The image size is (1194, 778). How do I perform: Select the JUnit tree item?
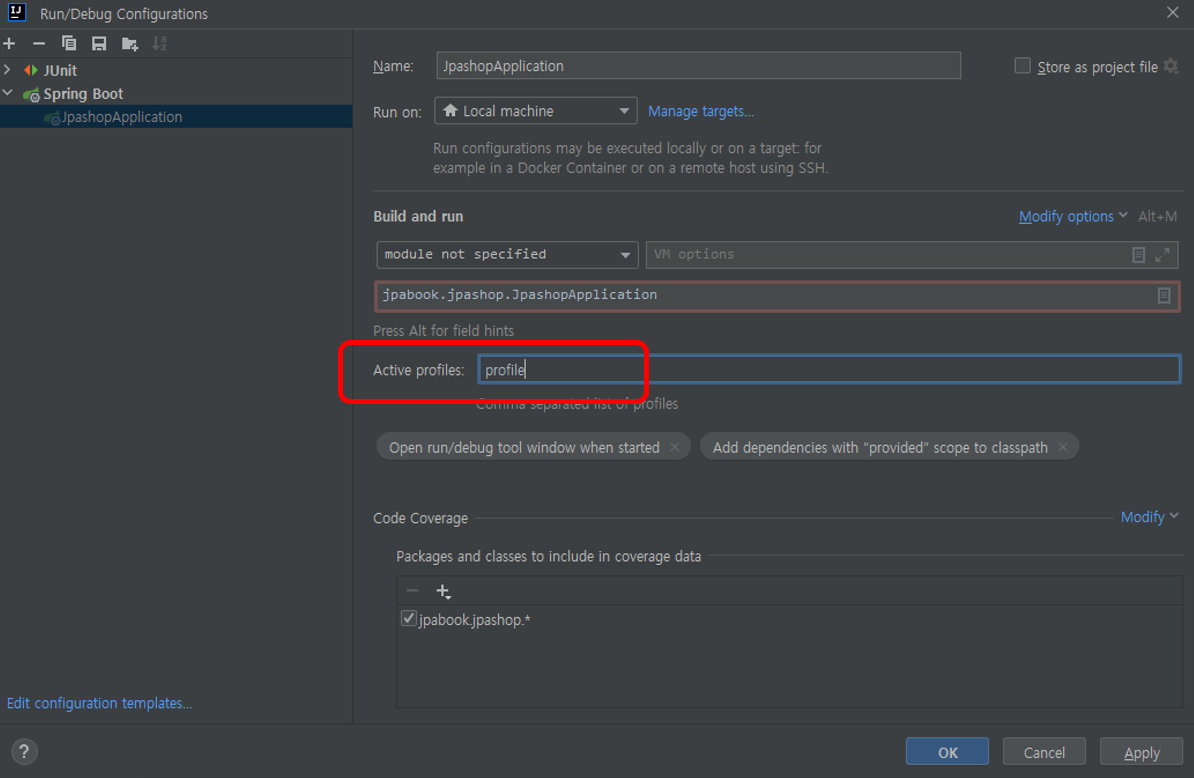coord(60,70)
